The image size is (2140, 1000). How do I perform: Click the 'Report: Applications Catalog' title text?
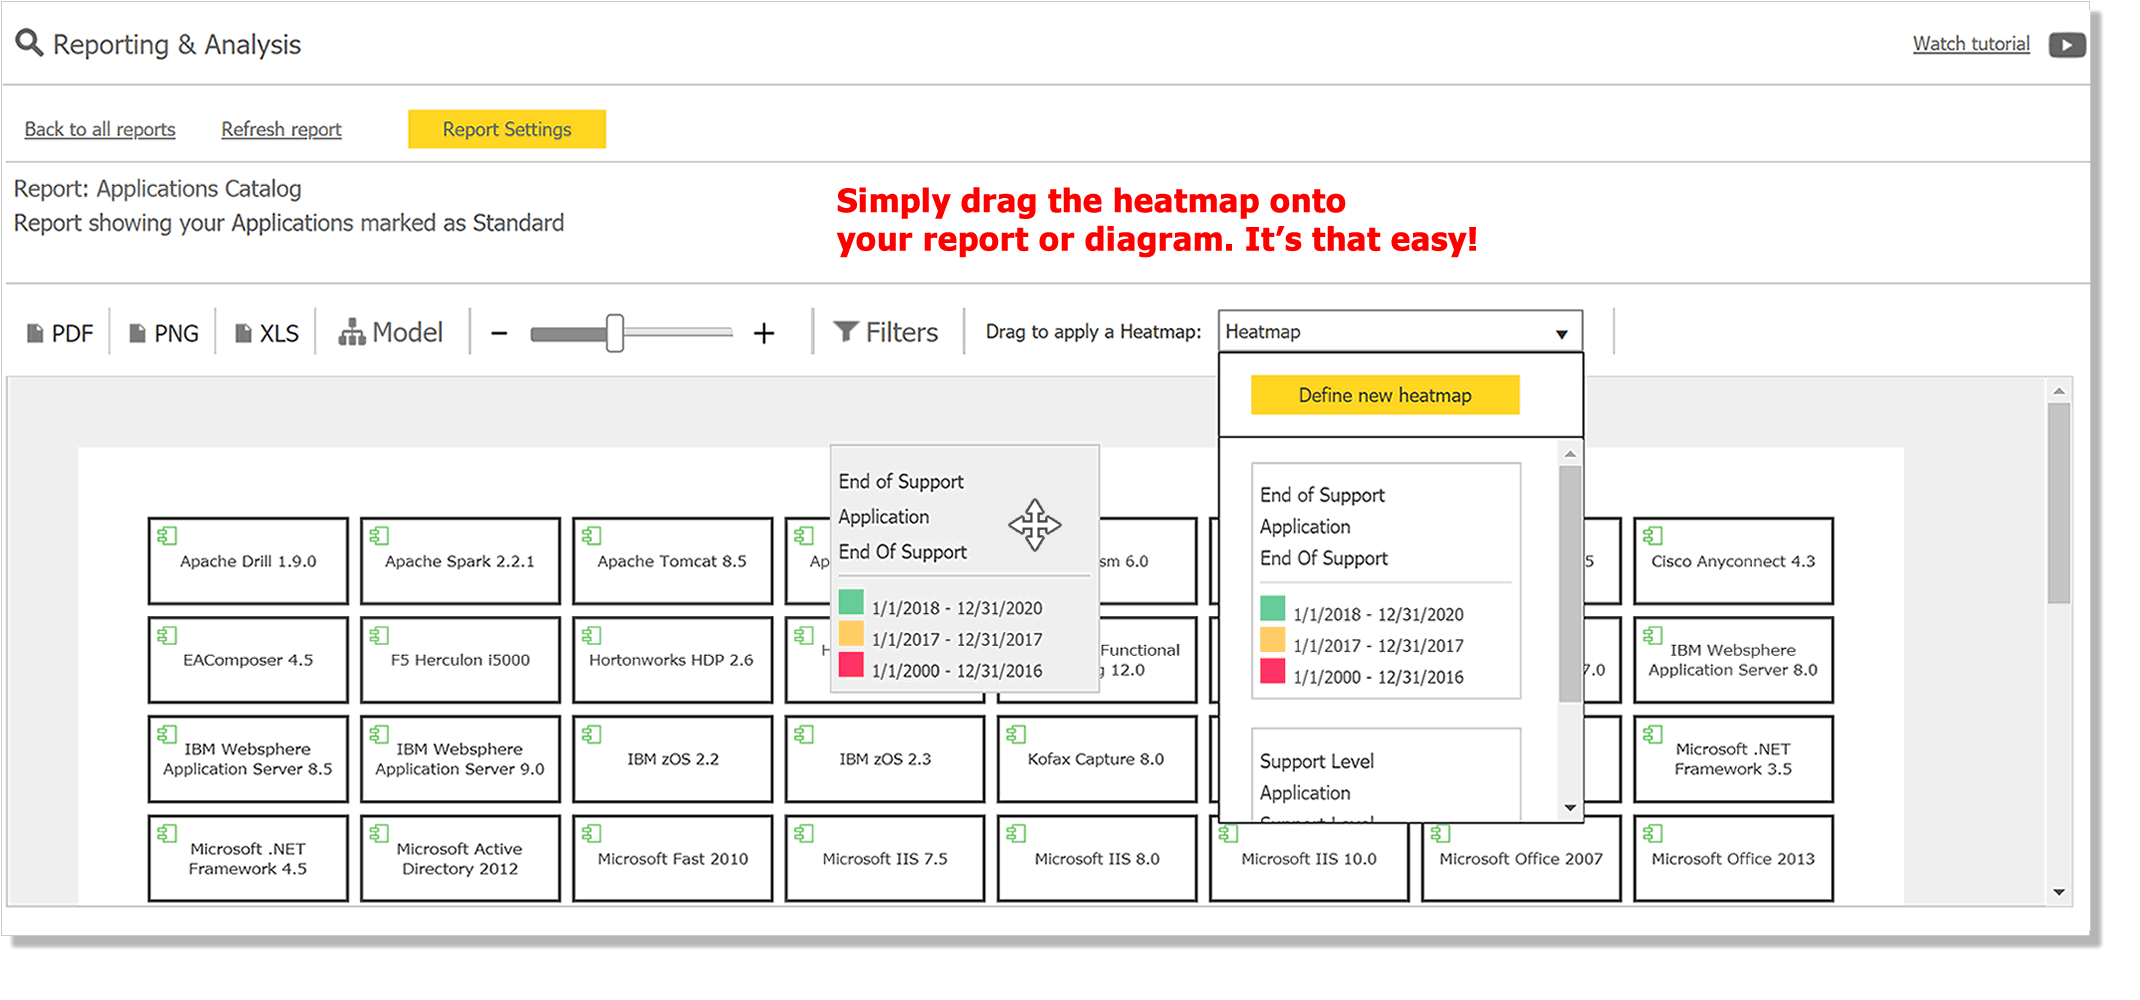tap(157, 189)
